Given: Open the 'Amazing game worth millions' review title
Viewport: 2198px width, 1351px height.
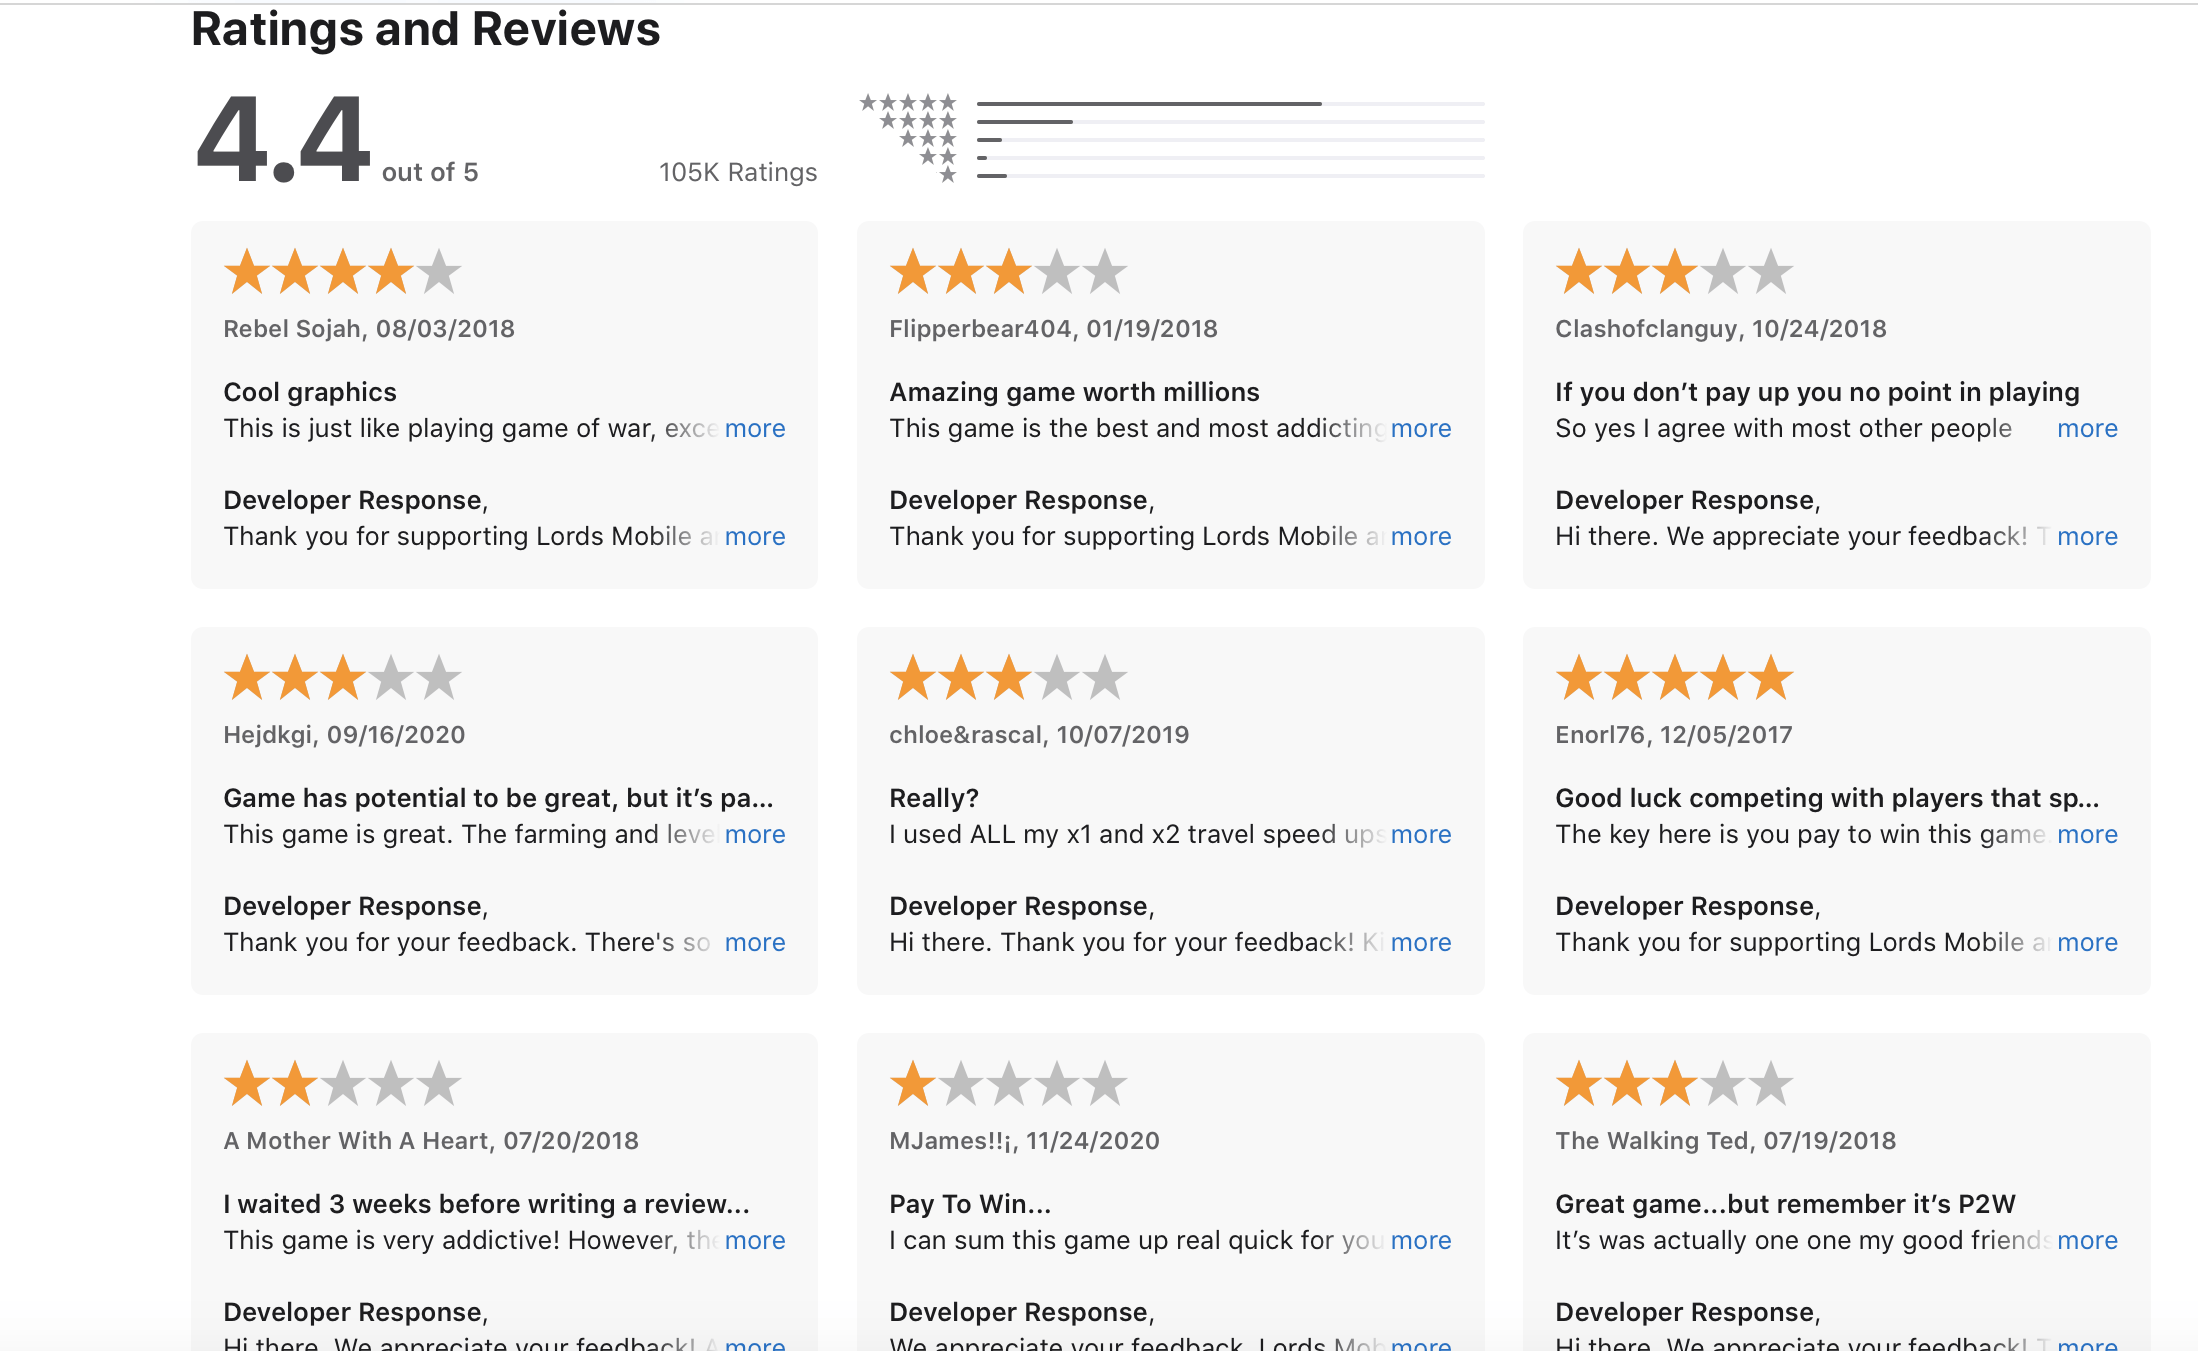Looking at the screenshot, I should [1074, 392].
